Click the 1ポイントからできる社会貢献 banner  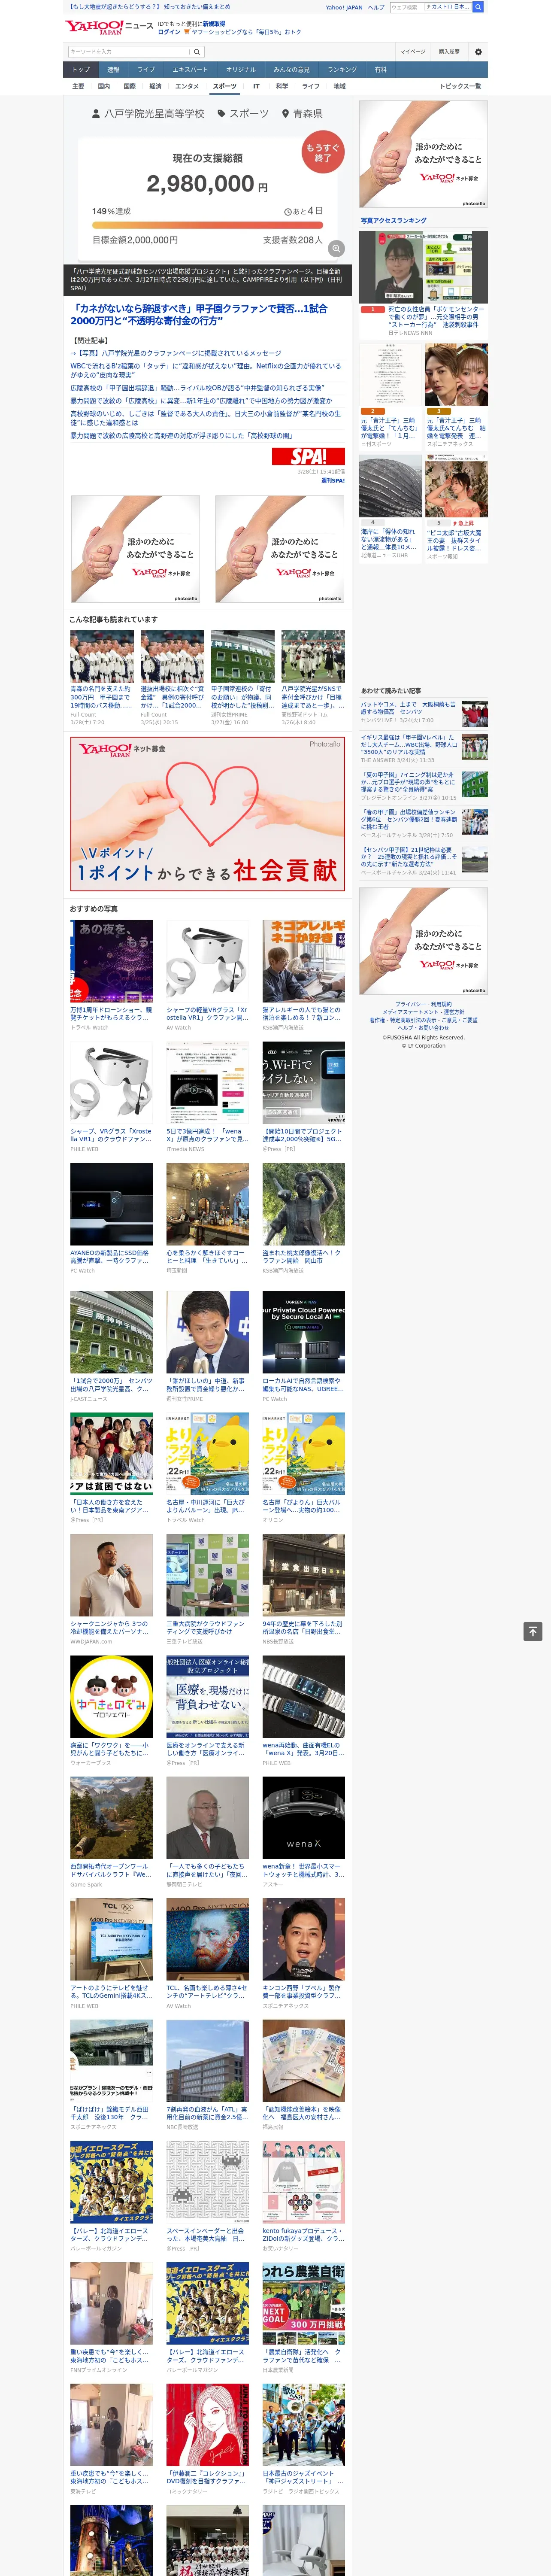(x=207, y=813)
